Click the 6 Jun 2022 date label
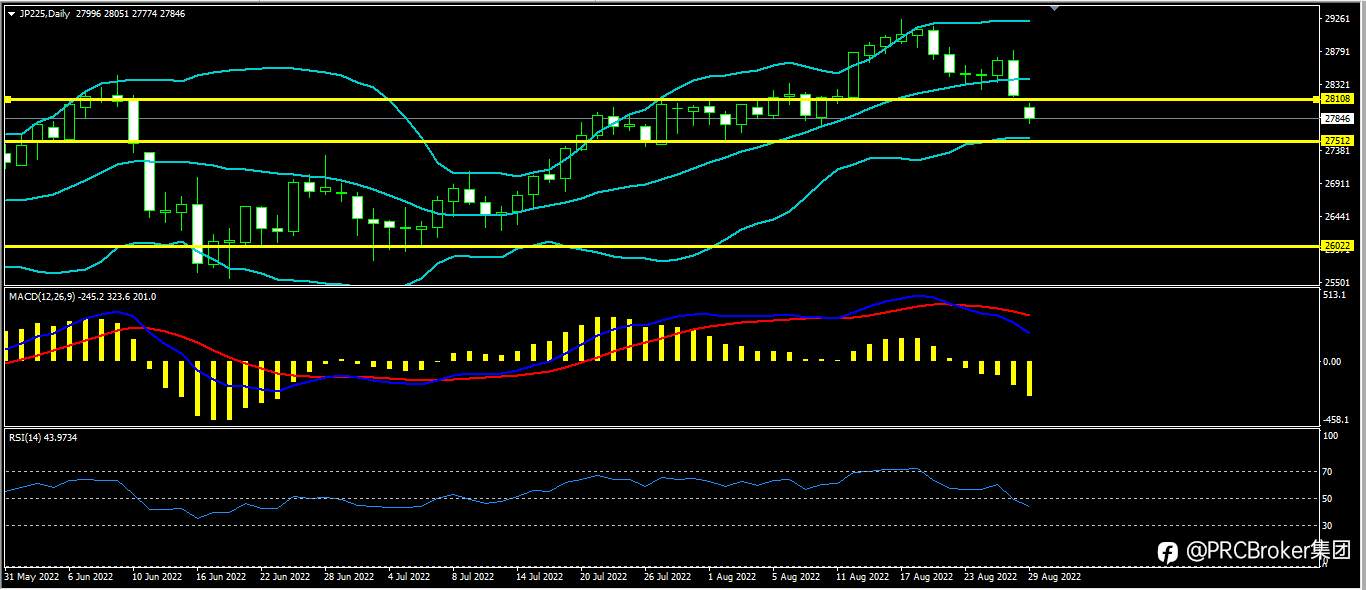 (x=92, y=577)
